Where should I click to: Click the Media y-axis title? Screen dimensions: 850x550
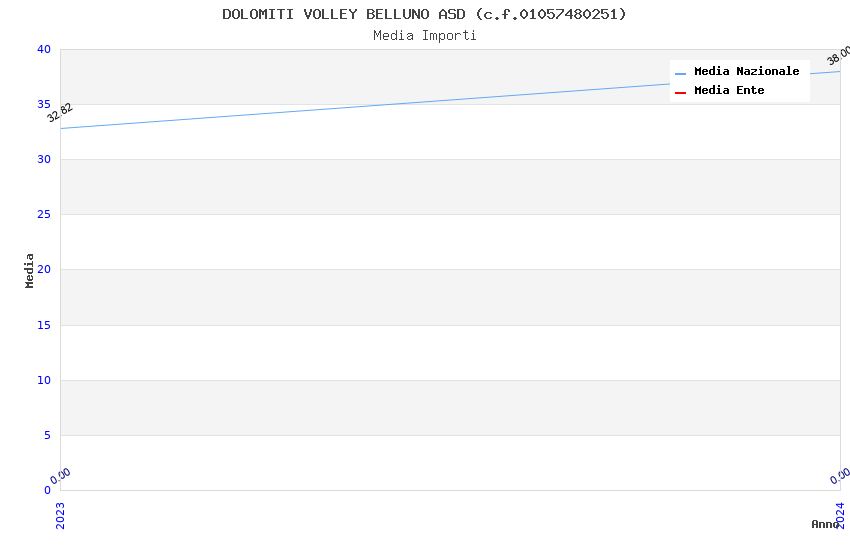(x=29, y=270)
